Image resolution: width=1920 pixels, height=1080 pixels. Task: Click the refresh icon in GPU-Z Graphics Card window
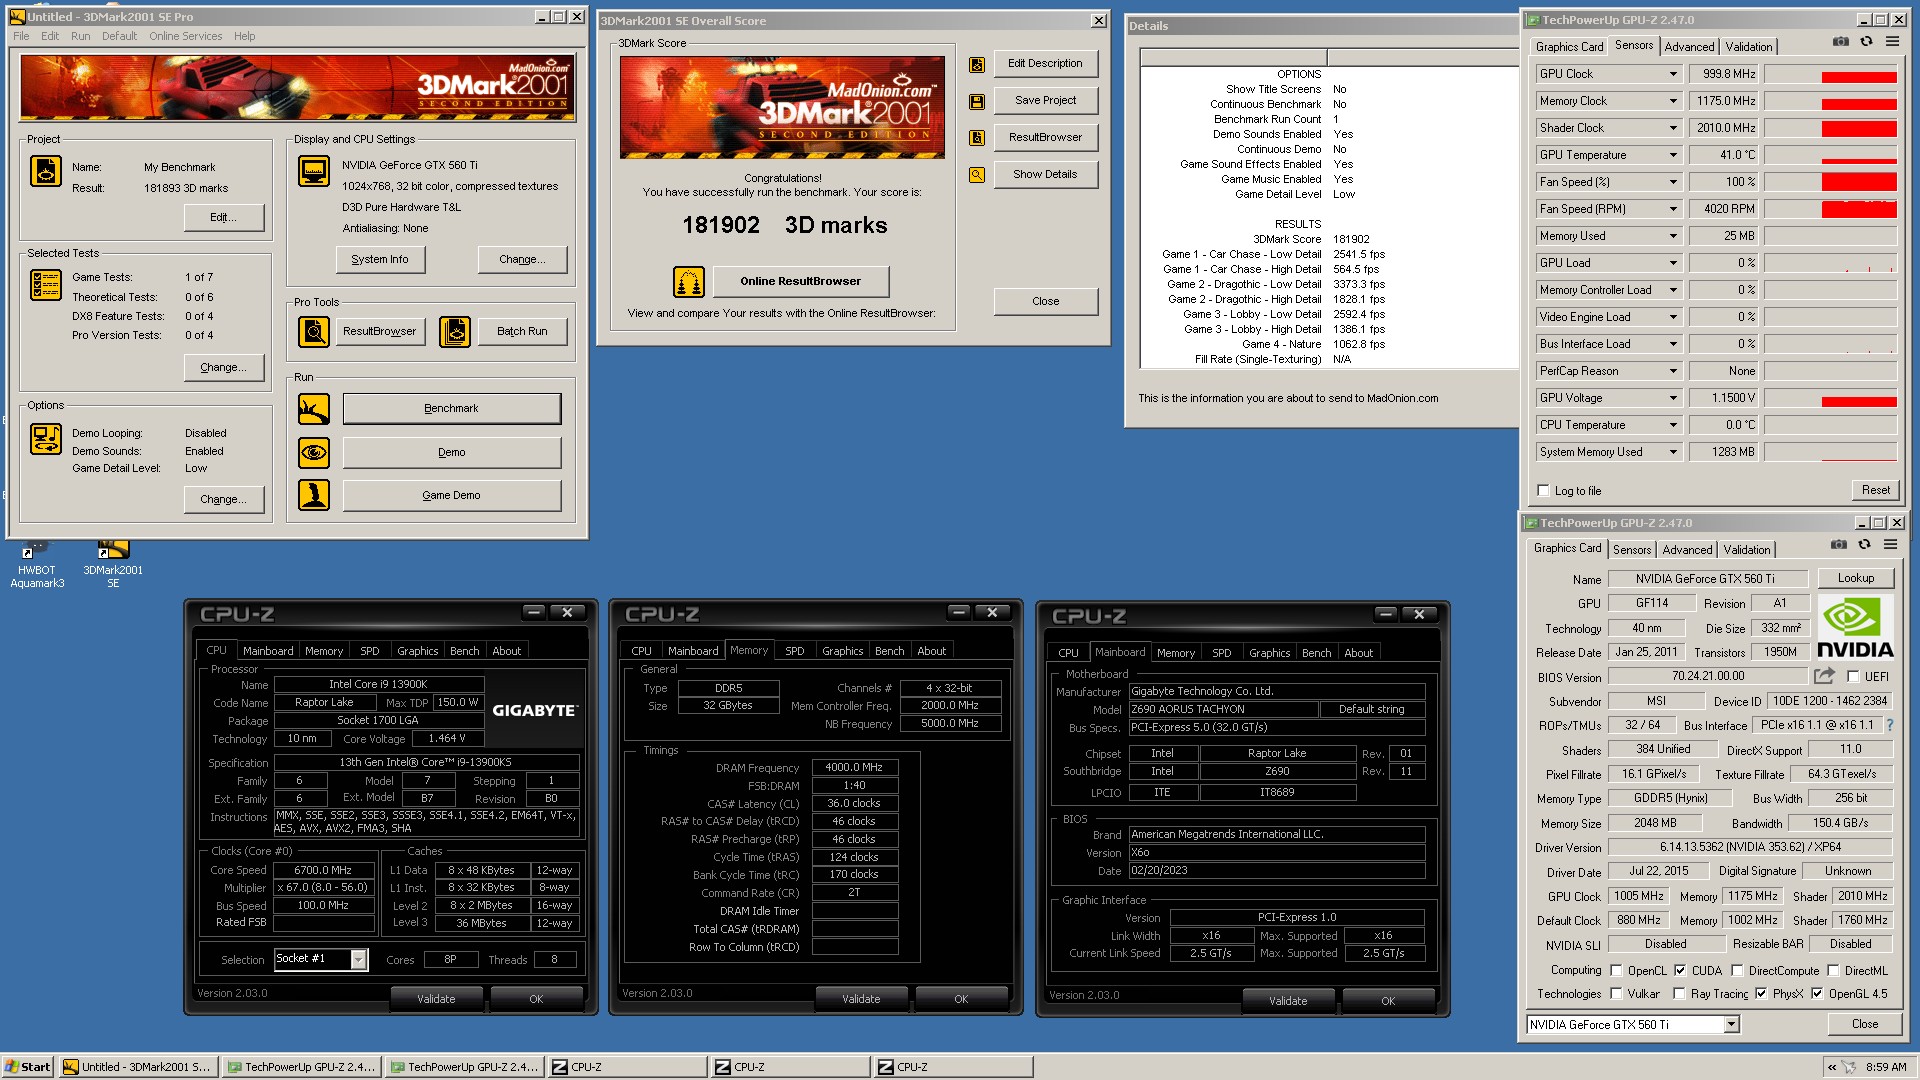(1864, 544)
